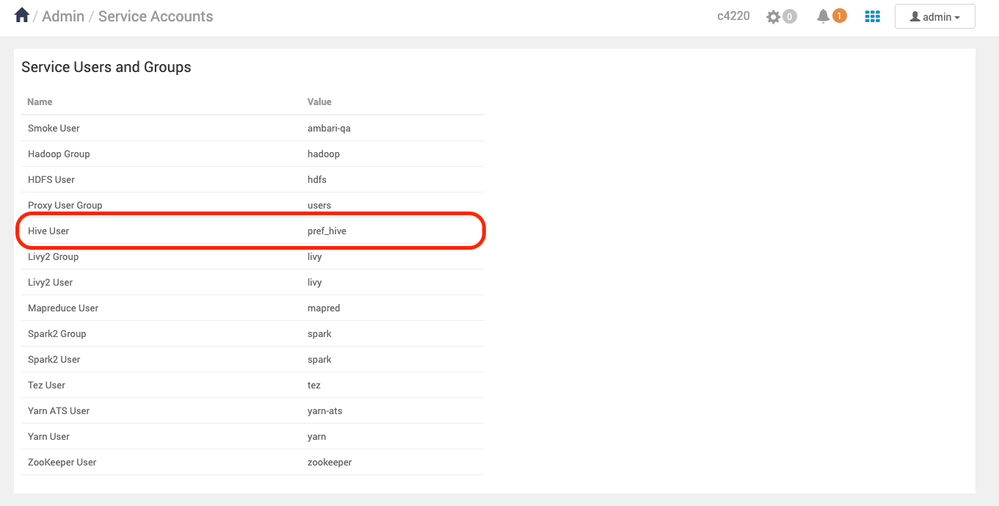999x506 pixels.
Task: Click the orange alert count badge
Action: point(839,16)
